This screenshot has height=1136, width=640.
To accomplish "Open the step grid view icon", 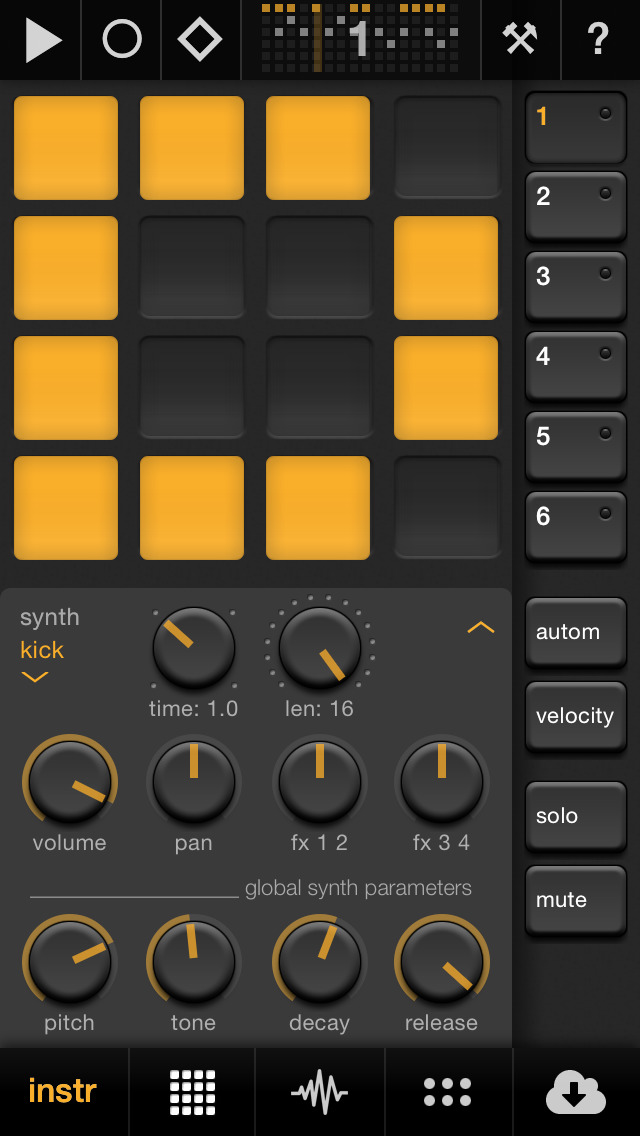I will (192, 1092).
